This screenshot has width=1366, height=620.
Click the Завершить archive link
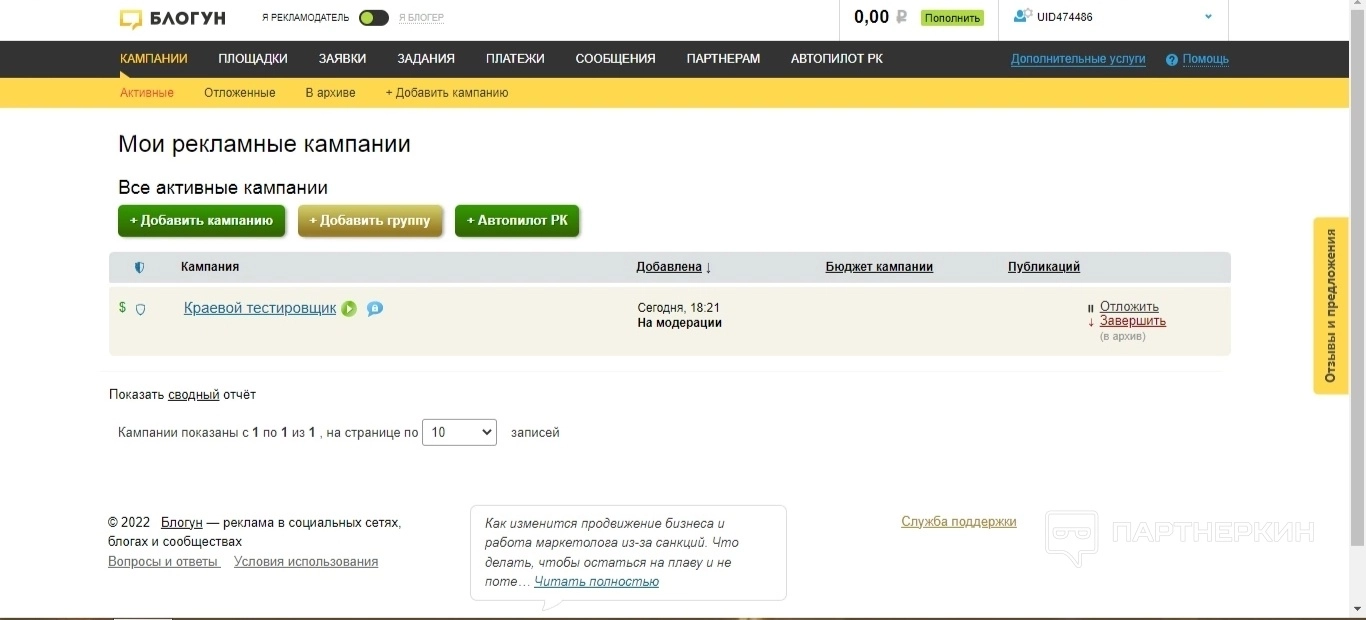tap(1133, 321)
